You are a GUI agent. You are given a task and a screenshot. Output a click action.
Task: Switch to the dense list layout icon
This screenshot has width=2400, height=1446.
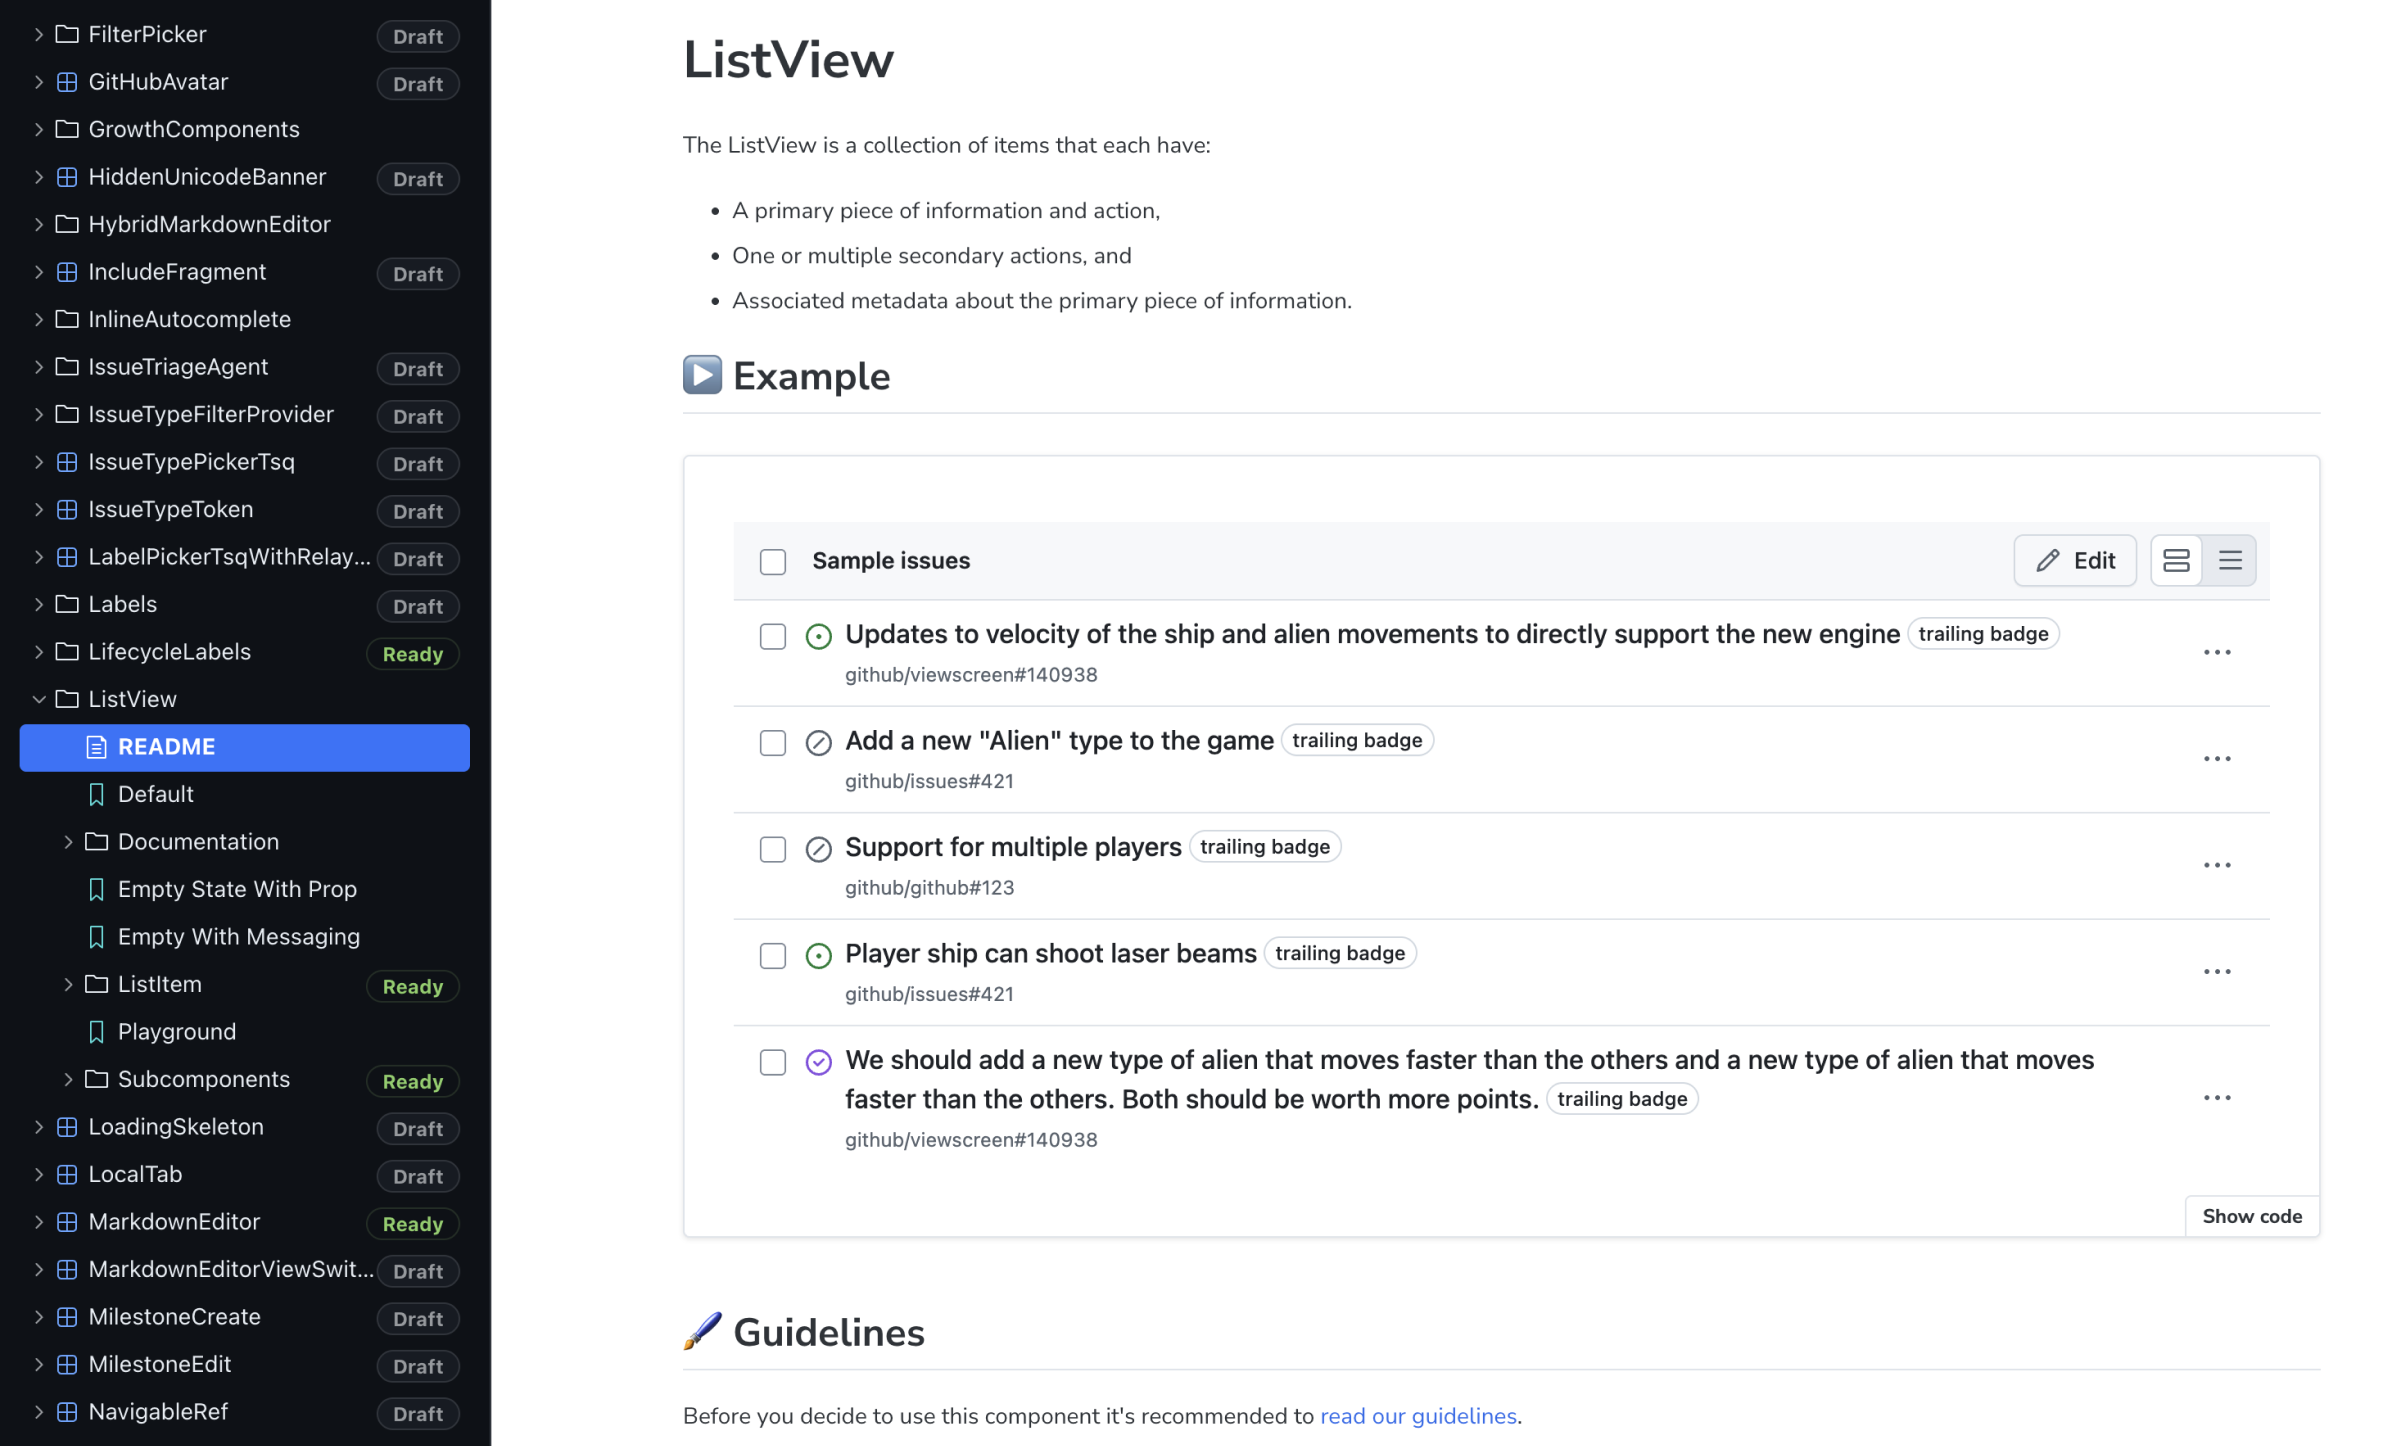2230,560
